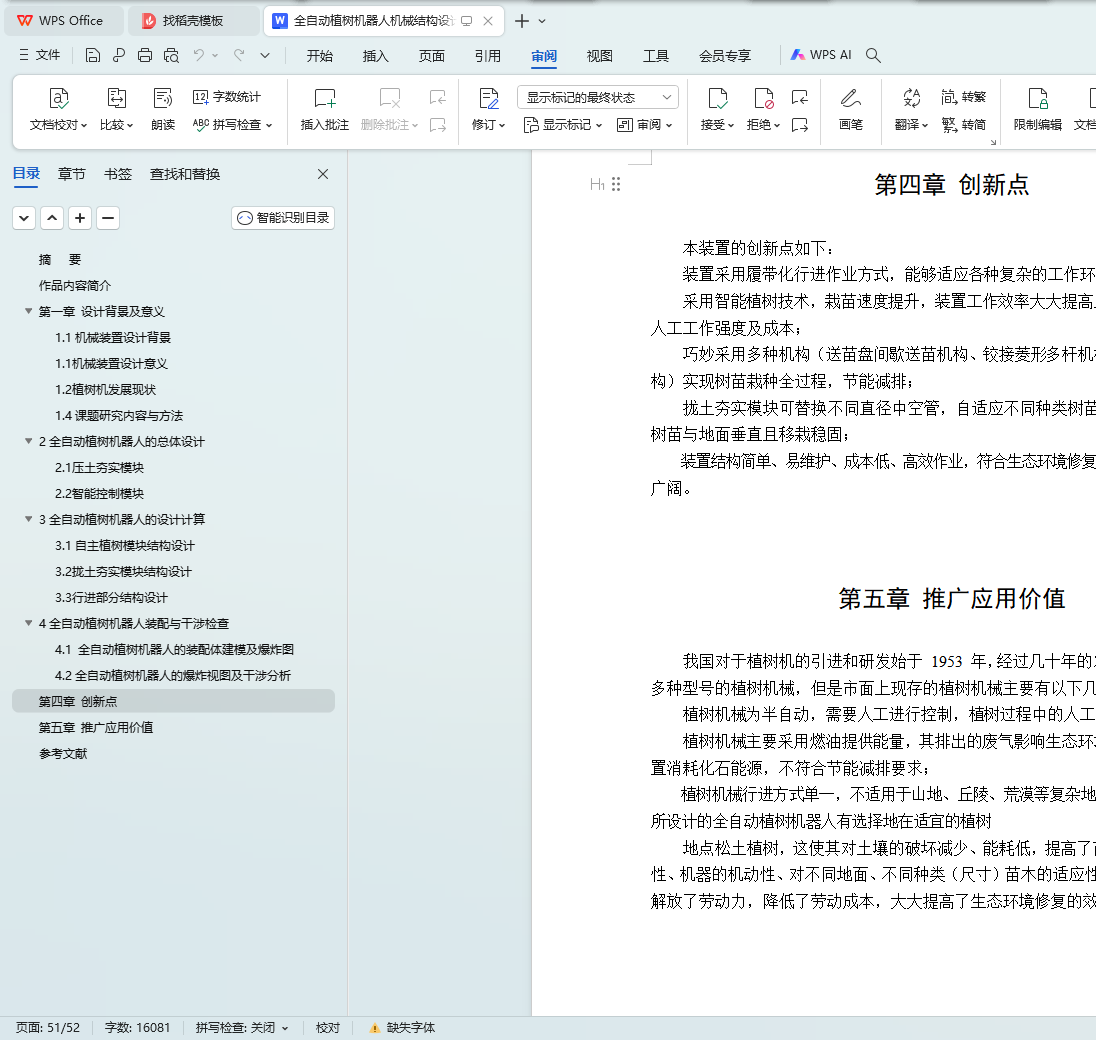Click the plus heading level button in outline

click(x=80, y=218)
